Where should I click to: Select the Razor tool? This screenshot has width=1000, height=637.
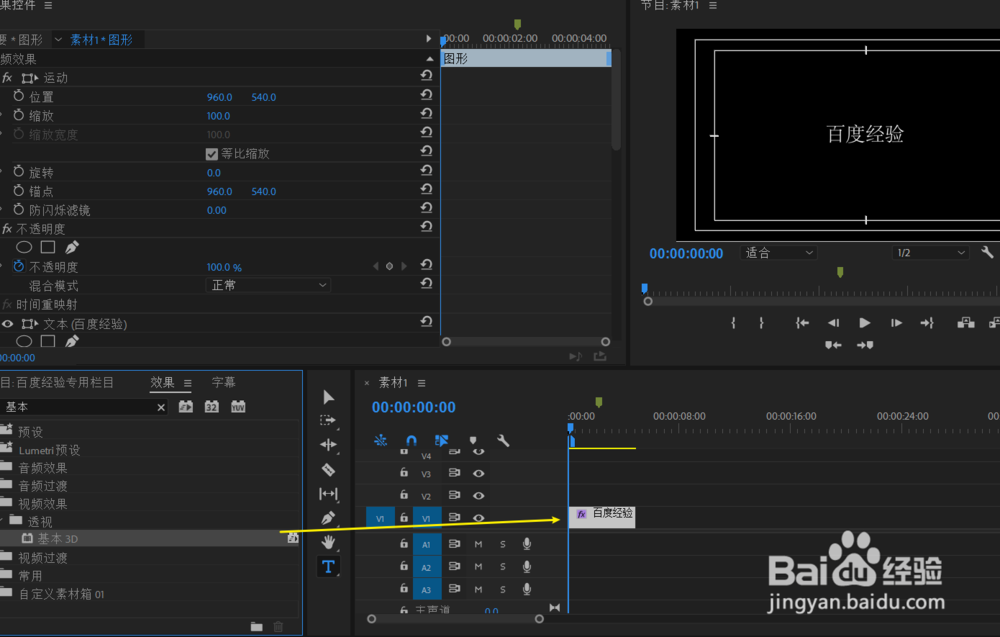coord(328,469)
